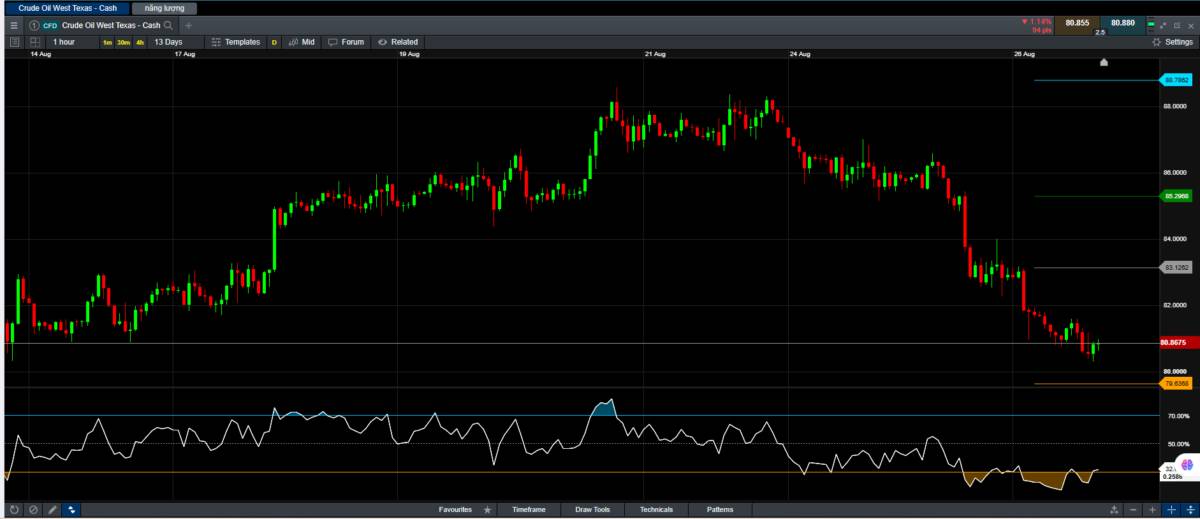Click the green market status indicator

pos(1150,23)
